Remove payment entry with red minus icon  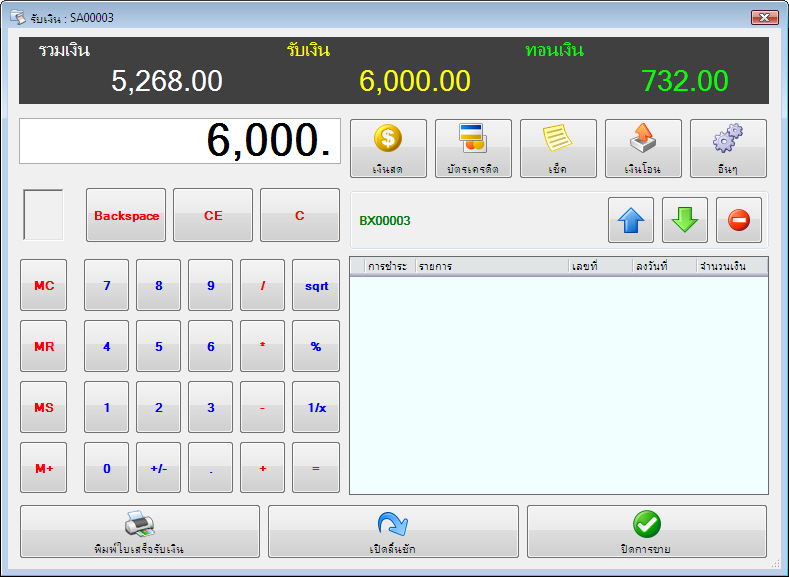coord(739,220)
